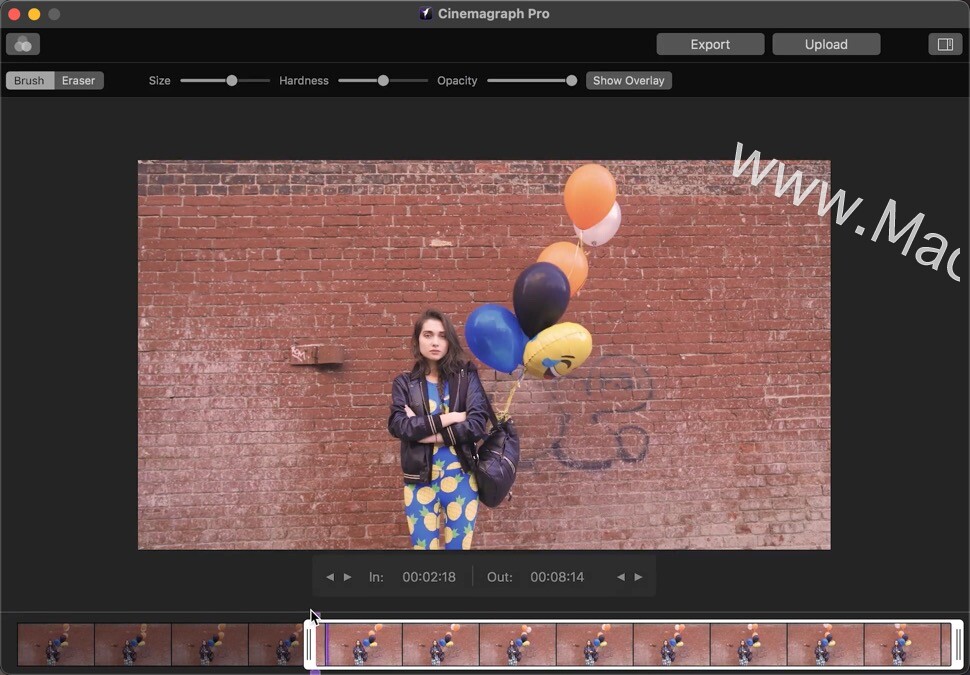Nudge the Out point back one frame
The image size is (970, 675).
point(622,576)
